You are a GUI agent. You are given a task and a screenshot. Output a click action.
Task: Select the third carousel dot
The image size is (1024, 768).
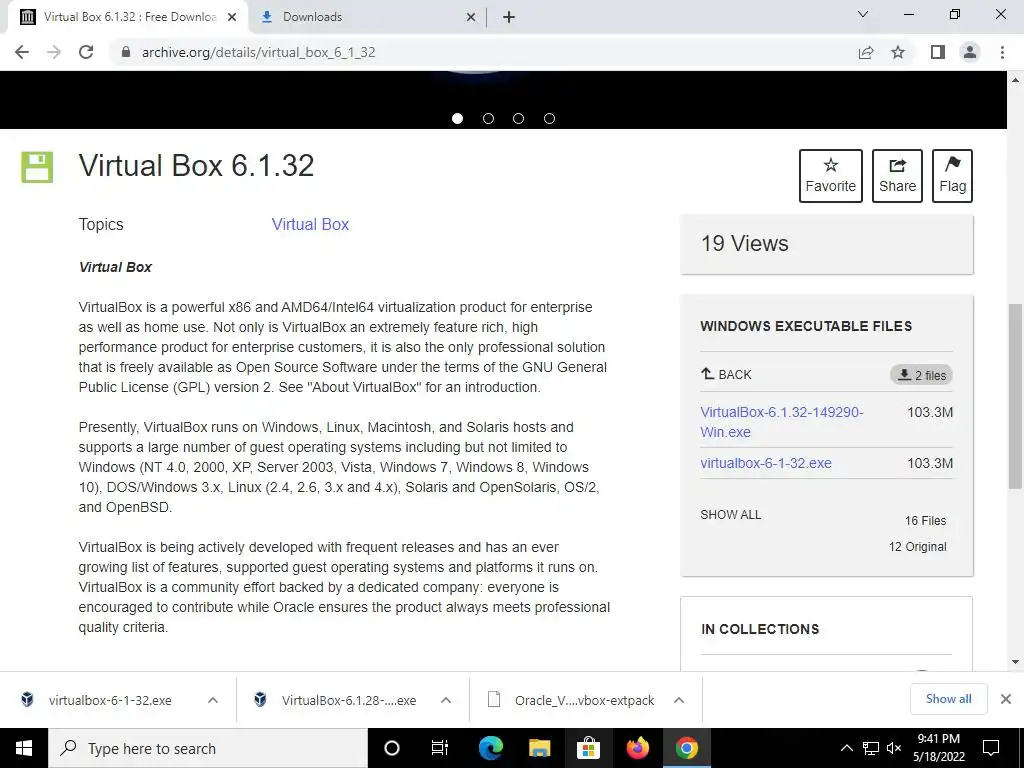[519, 118]
